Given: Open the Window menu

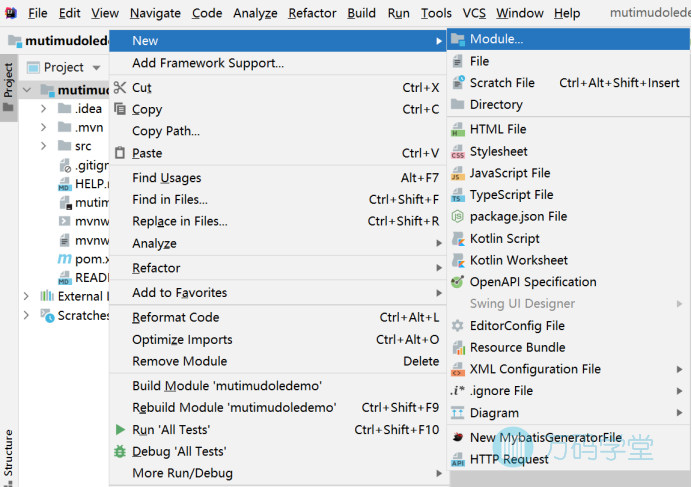Looking at the screenshot, I should click(519, 13).
